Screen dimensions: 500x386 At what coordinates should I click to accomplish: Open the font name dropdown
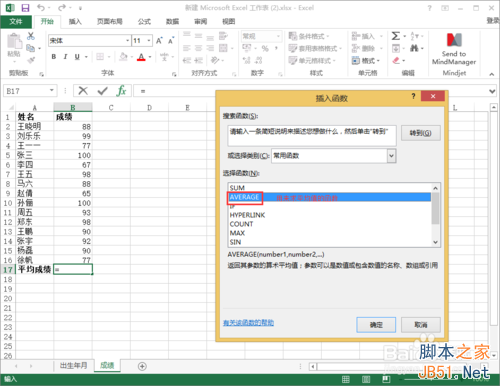[x=127, y=41]
